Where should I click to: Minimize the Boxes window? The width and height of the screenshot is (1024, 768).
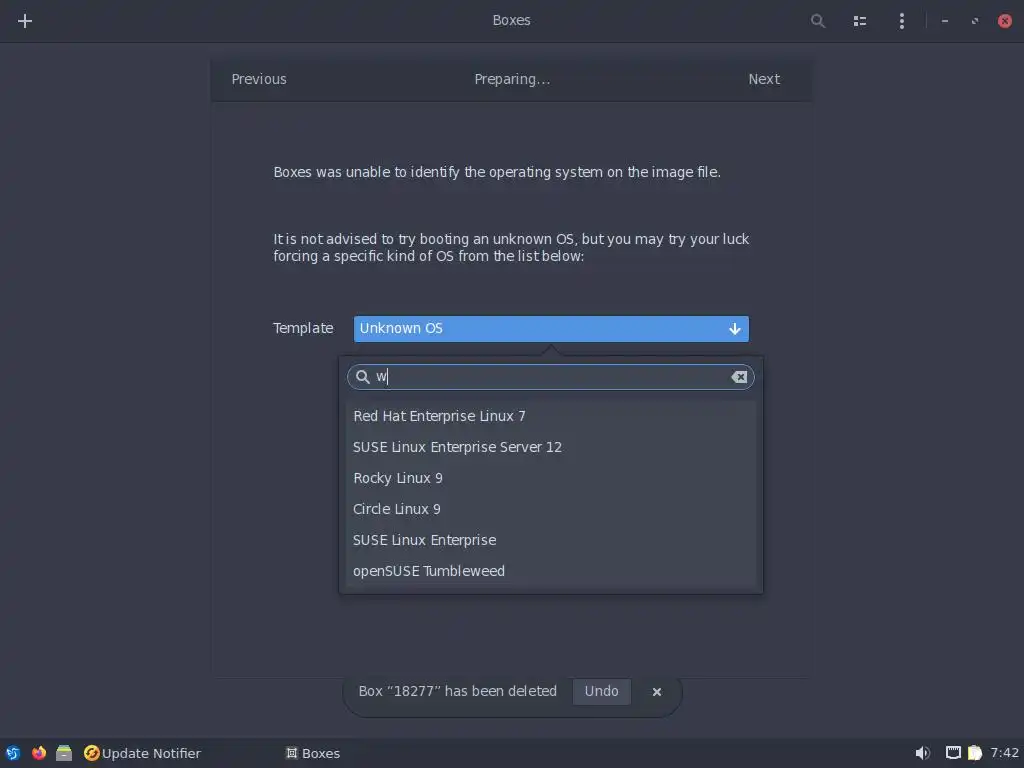pyautogui.click(x=944, y=21)
